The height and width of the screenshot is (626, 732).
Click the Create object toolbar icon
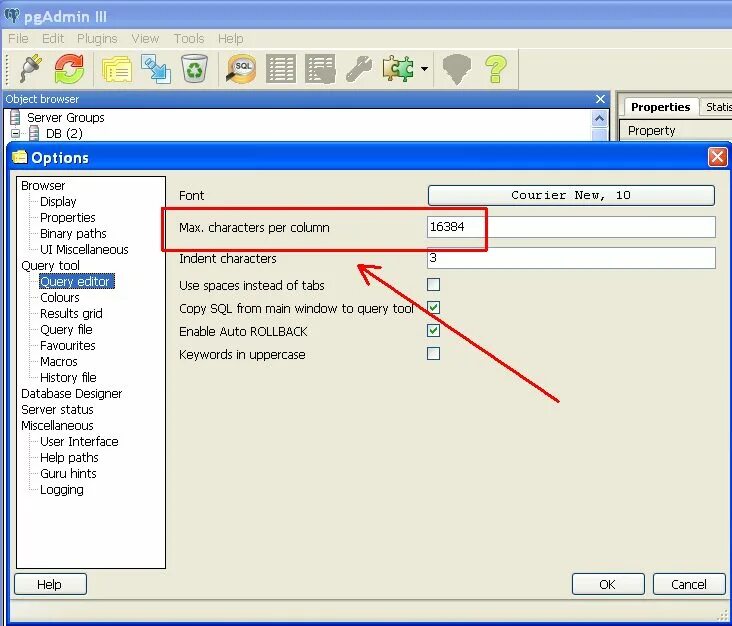pos(156,69)
